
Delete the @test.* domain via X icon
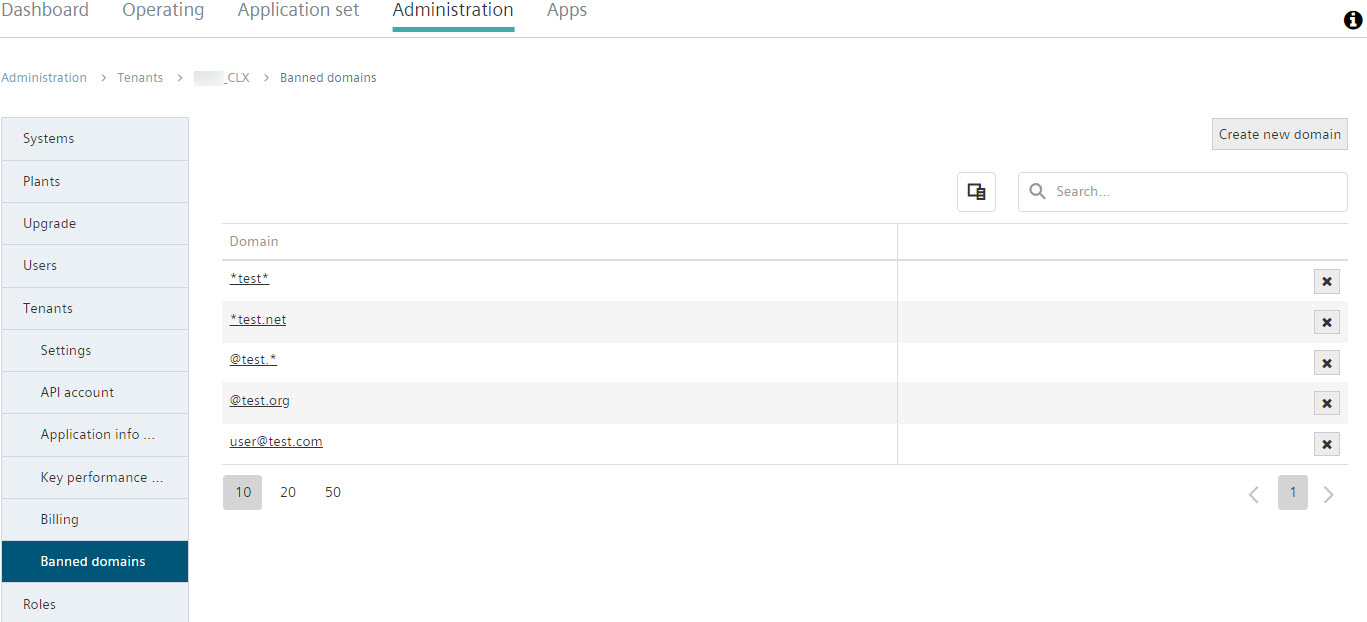pyautogui.click(x=1326, y=363)
